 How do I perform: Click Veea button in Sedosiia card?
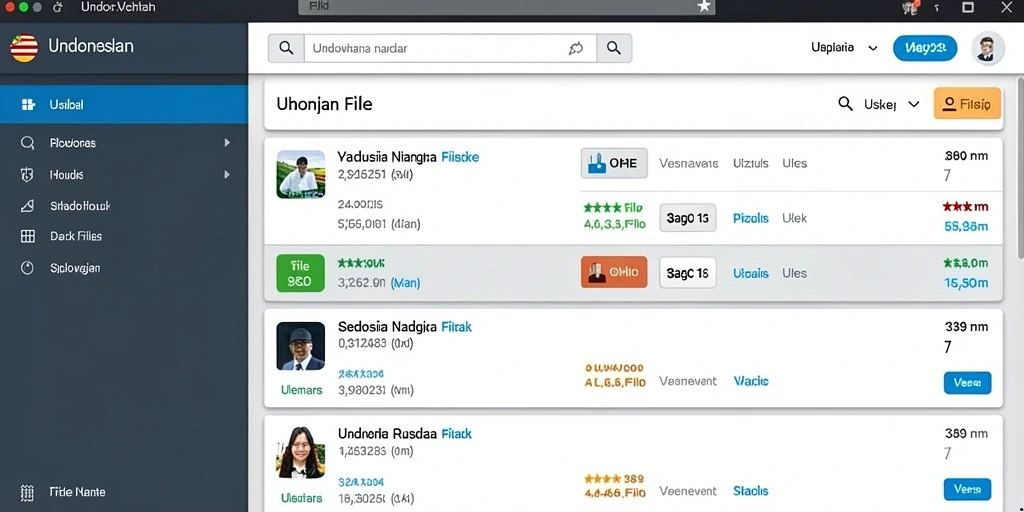click(x=967, y=383)
